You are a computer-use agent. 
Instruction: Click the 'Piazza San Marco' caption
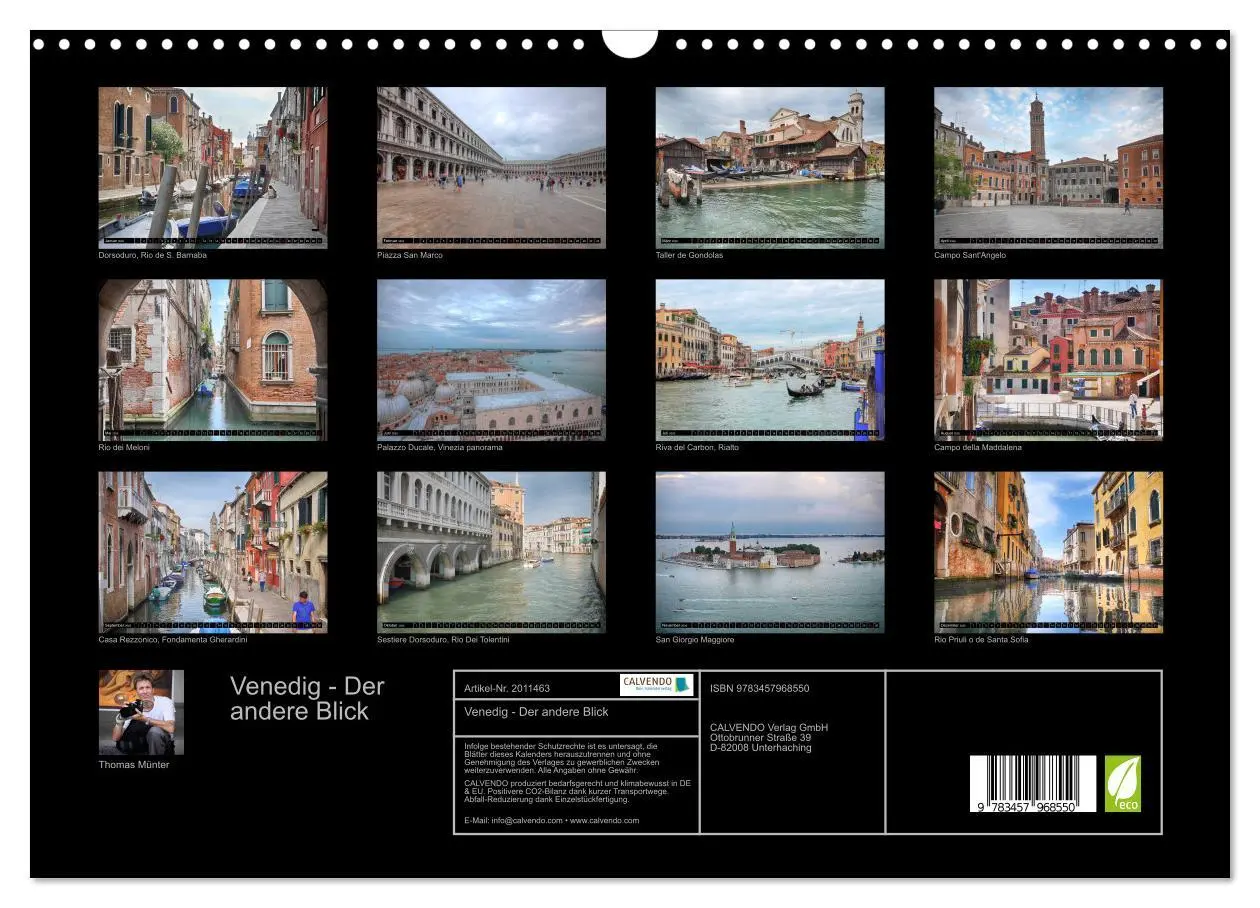410,255
